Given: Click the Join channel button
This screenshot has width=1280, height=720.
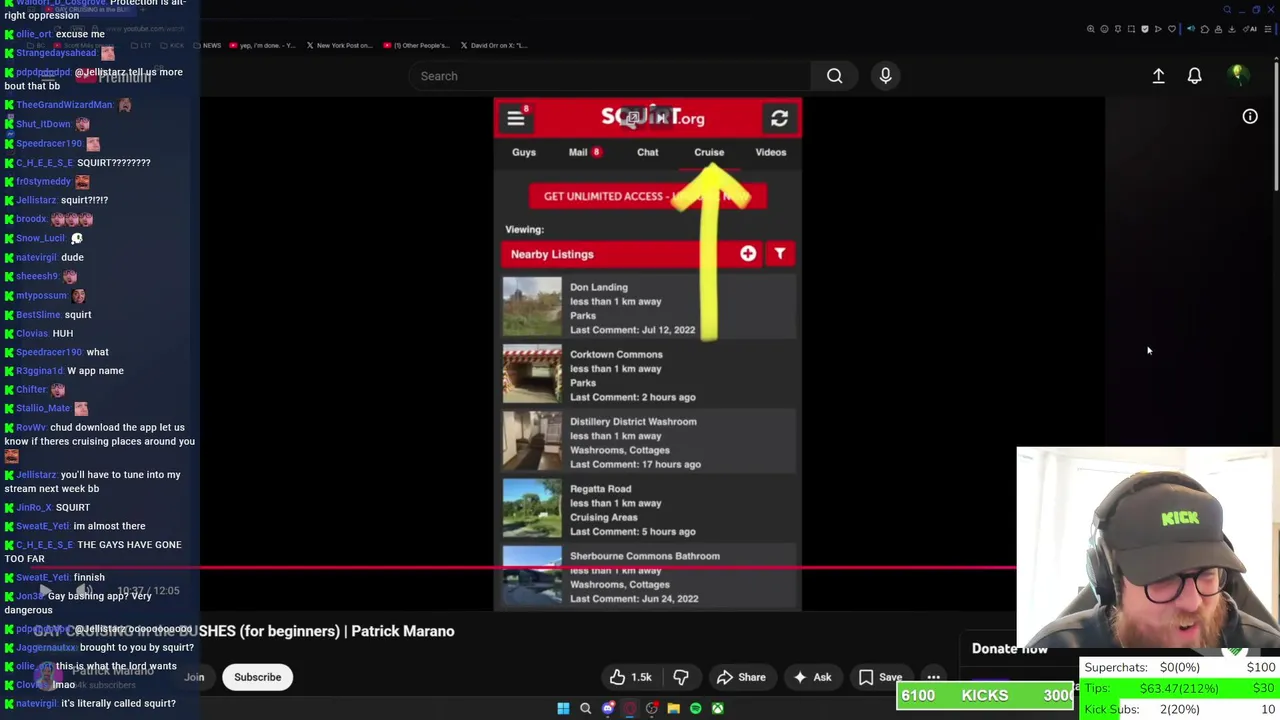Looking at the screenshot, I should point(194,677).
